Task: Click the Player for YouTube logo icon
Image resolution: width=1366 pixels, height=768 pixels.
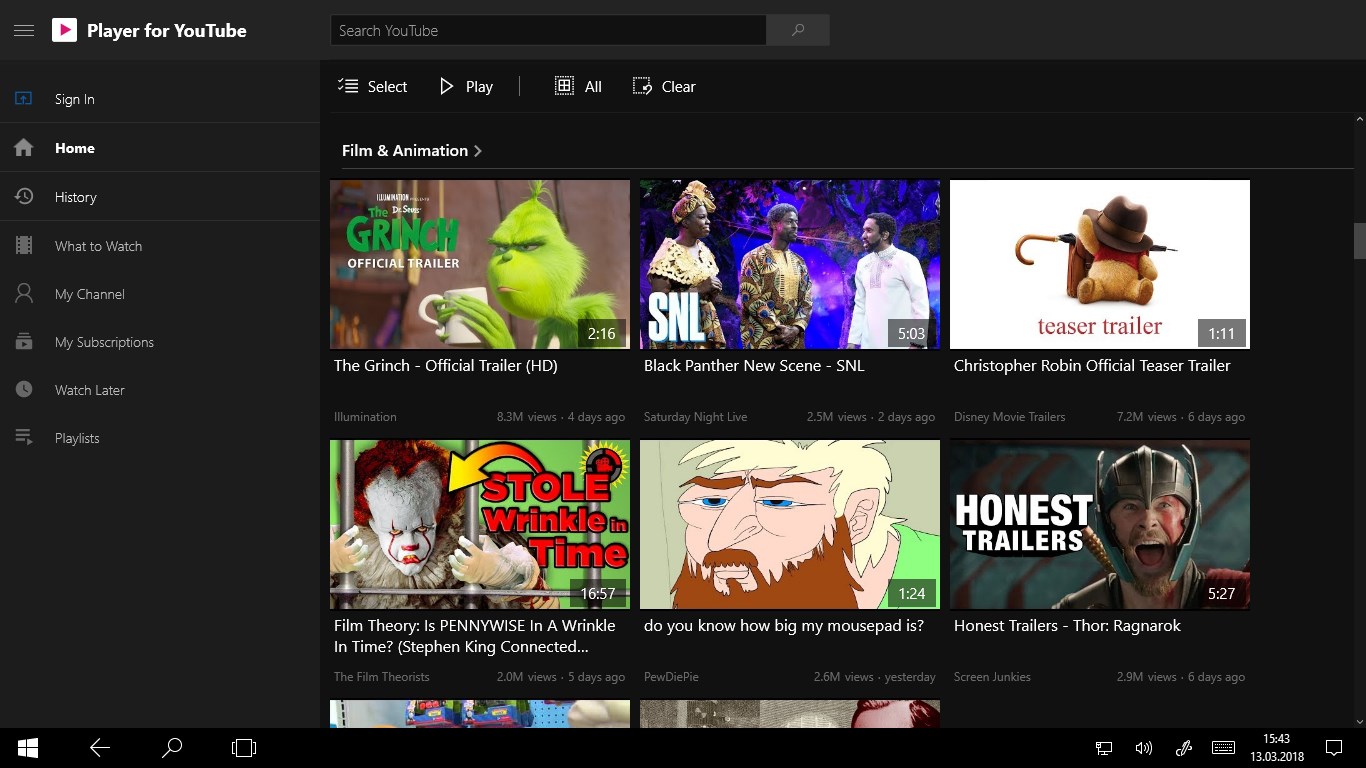Action: tap(64, 30)
